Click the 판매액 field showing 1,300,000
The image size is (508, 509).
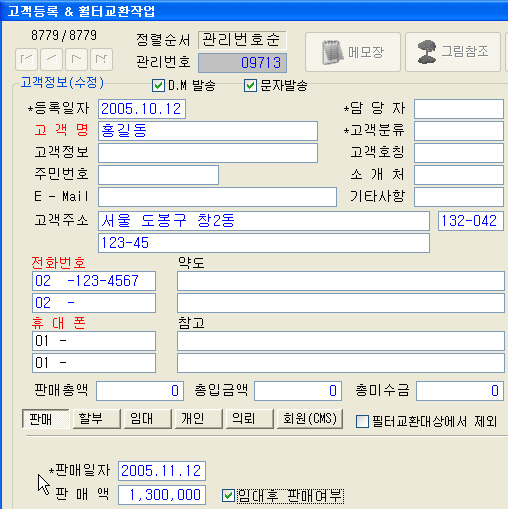pos(162,495)
